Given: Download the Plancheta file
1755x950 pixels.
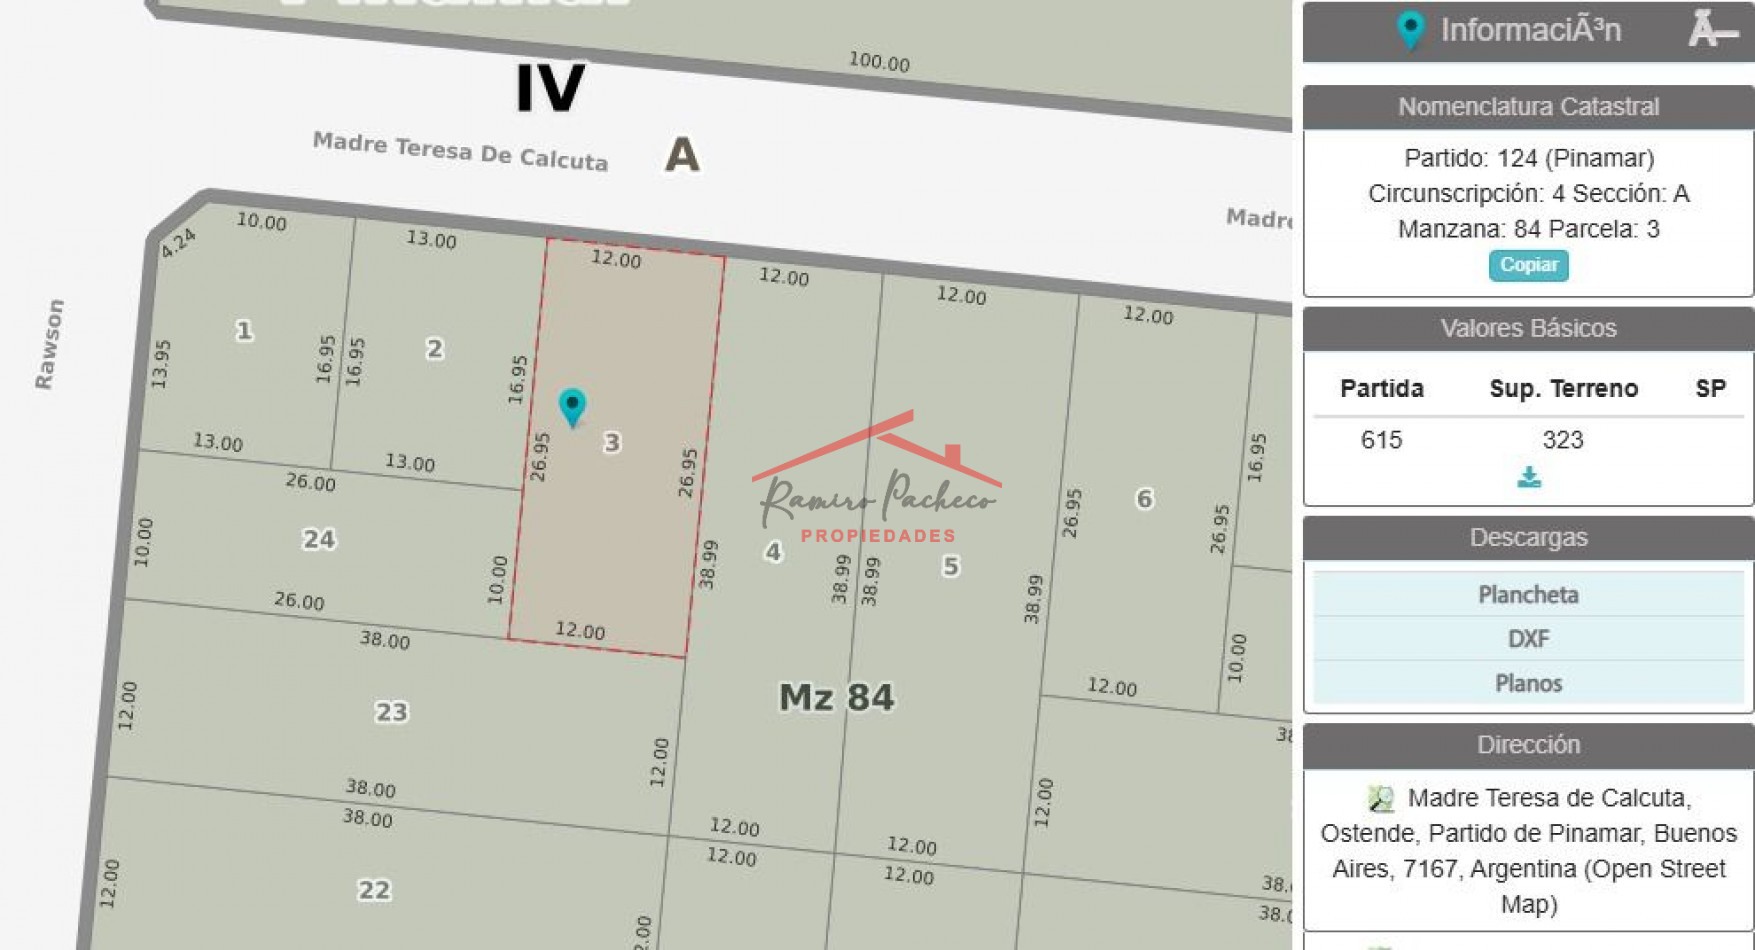Looking at the screenshot, I should tap(1527, 595).
